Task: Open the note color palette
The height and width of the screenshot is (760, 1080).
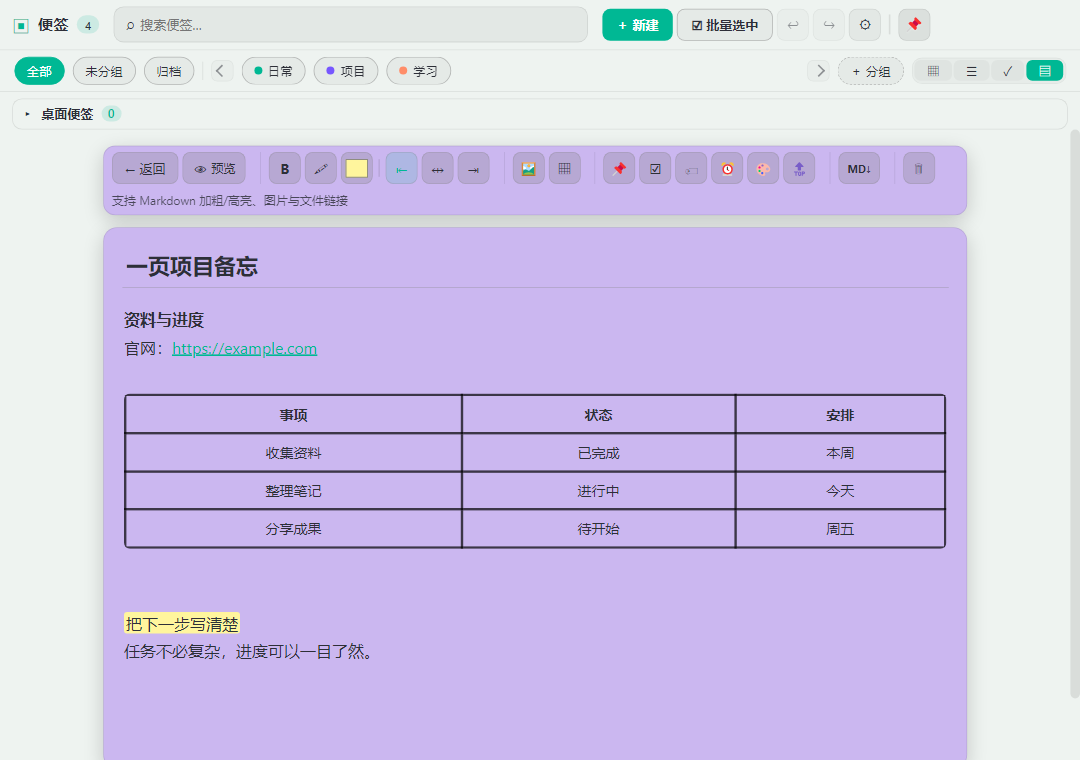Action: 763,169
